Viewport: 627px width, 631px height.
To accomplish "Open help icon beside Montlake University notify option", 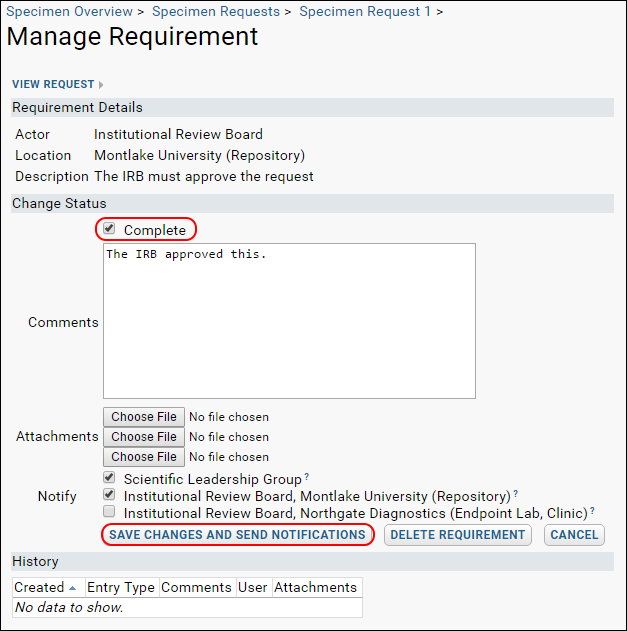I will [x=516, y=493].
